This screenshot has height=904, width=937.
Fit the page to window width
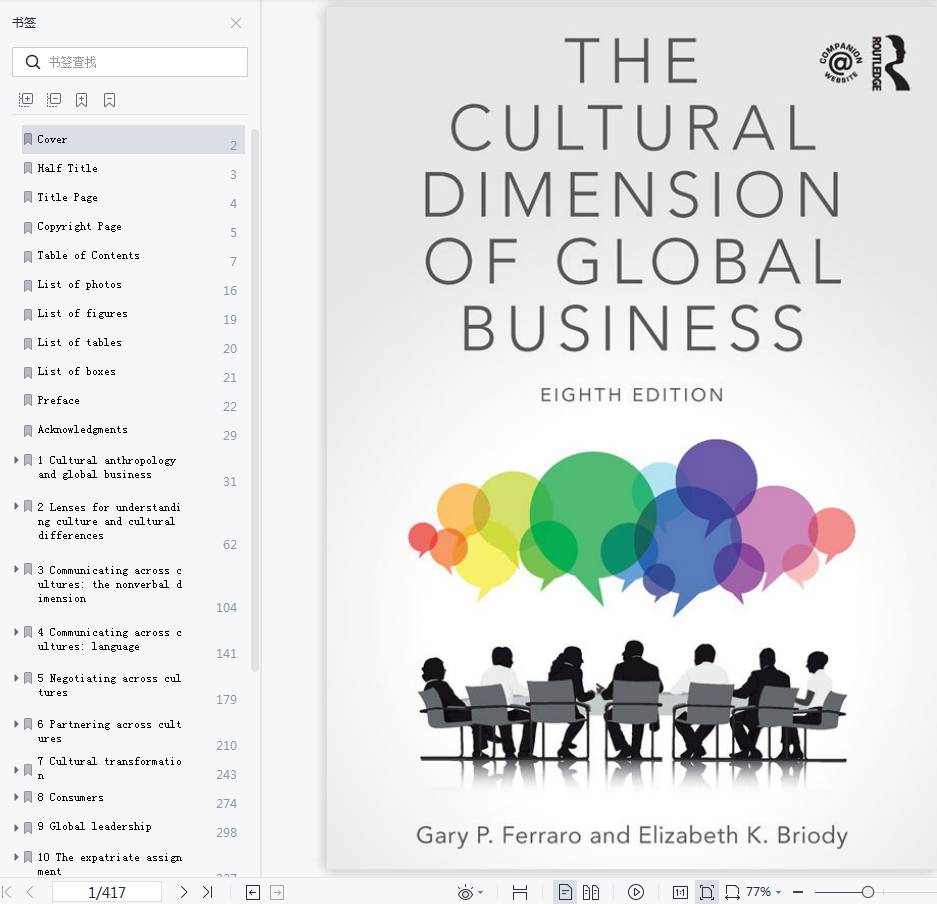coord(520,893)
